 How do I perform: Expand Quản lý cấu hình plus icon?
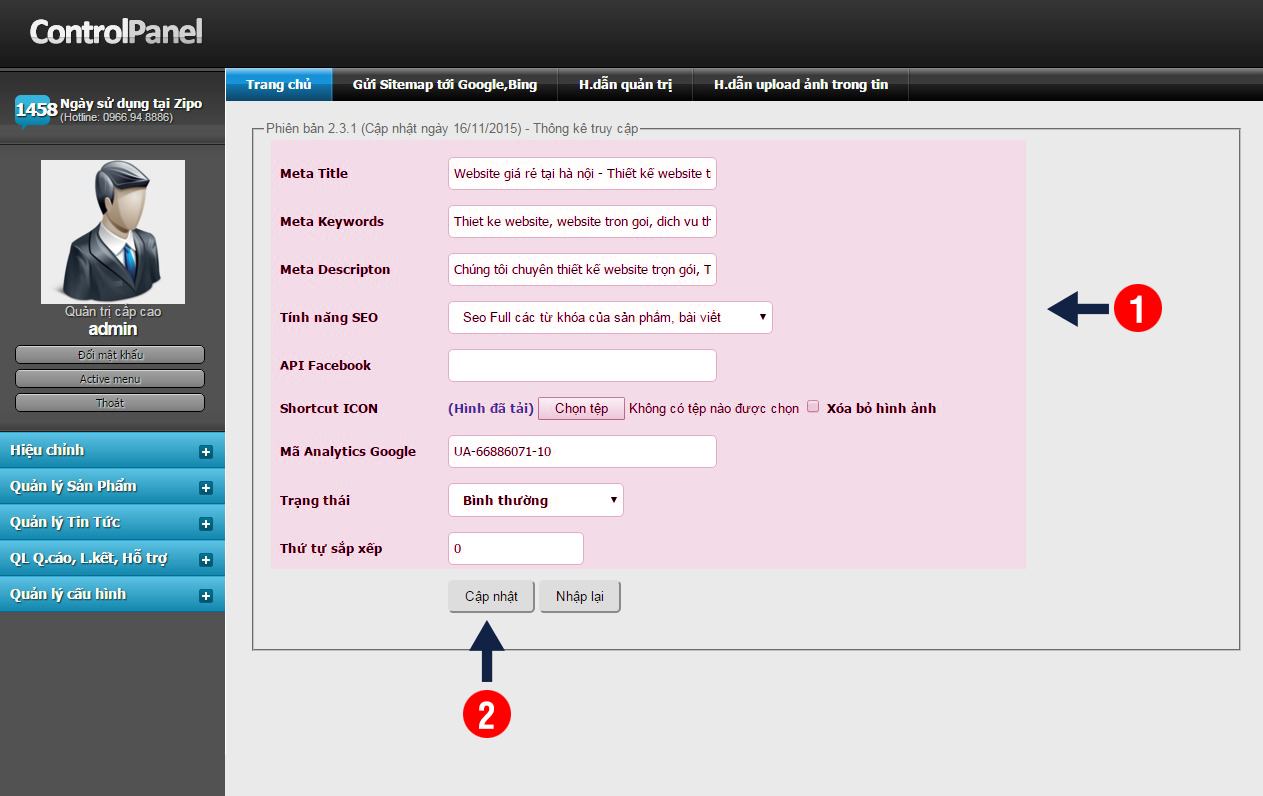pyautogui.click(x=206, y=596)
